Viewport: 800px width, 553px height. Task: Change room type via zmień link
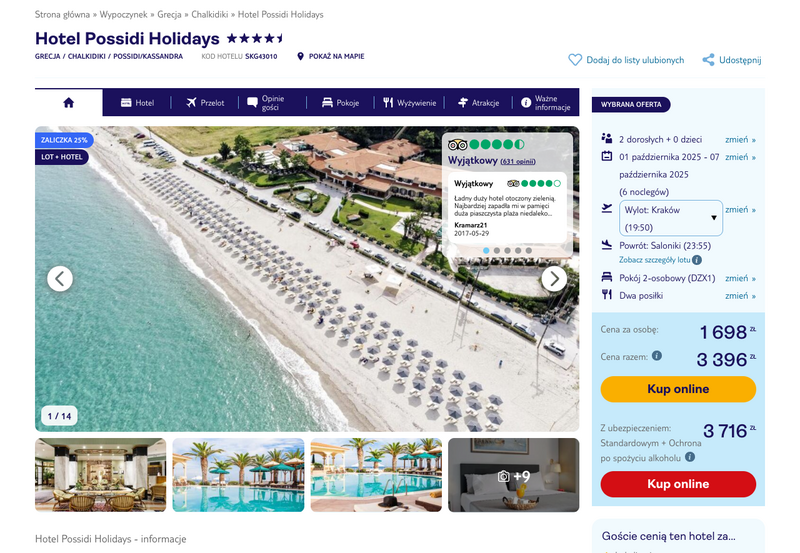tap(740, 279)
